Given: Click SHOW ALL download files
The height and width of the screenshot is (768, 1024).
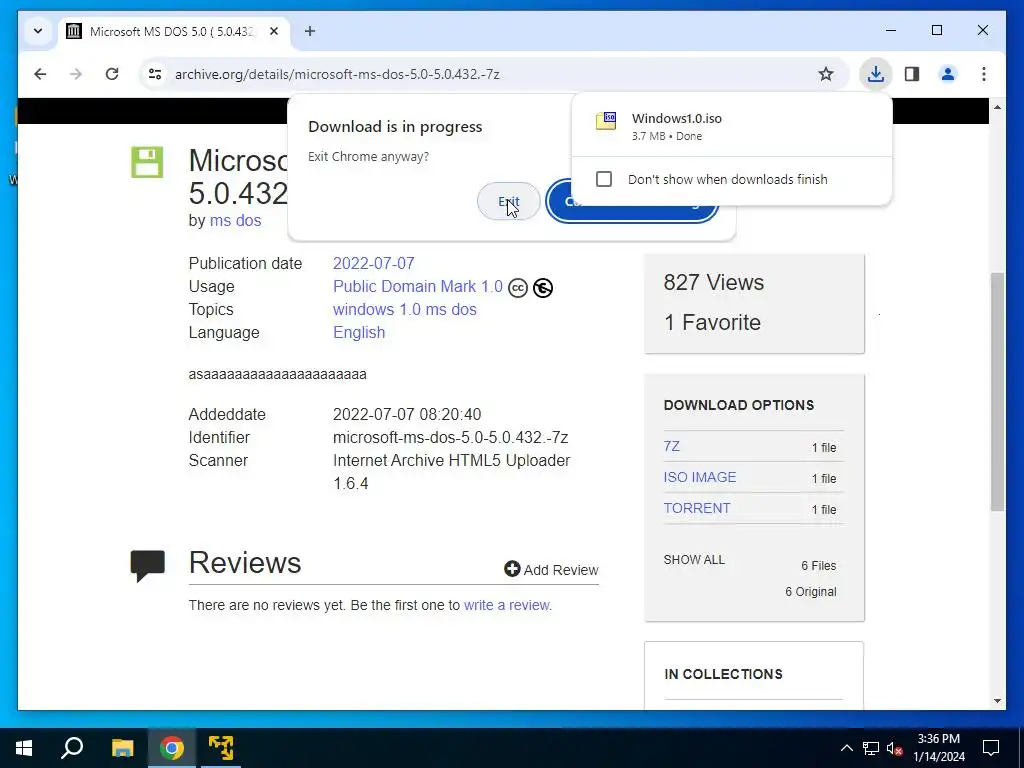Looking at the screenshot, I should click(x=694, y=560).
